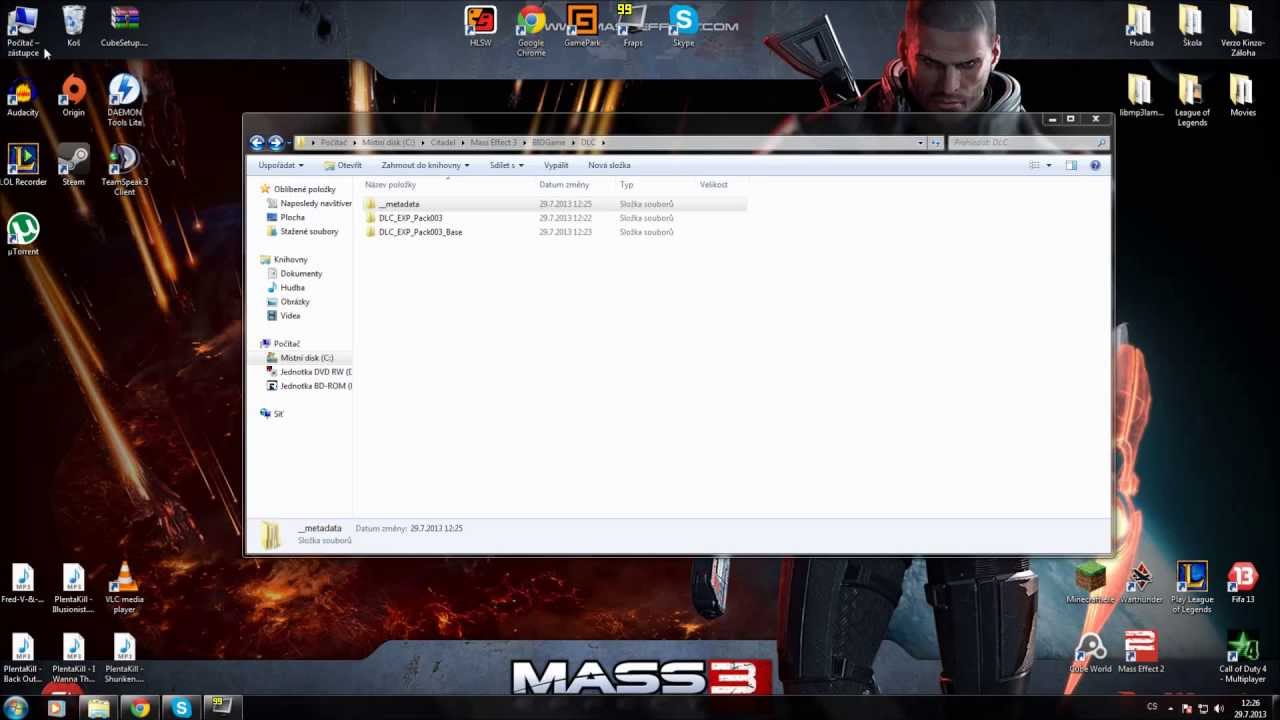Go forward with Explorer's forward arrow
Screen dimensions: 1280x720
coord(275,143)
